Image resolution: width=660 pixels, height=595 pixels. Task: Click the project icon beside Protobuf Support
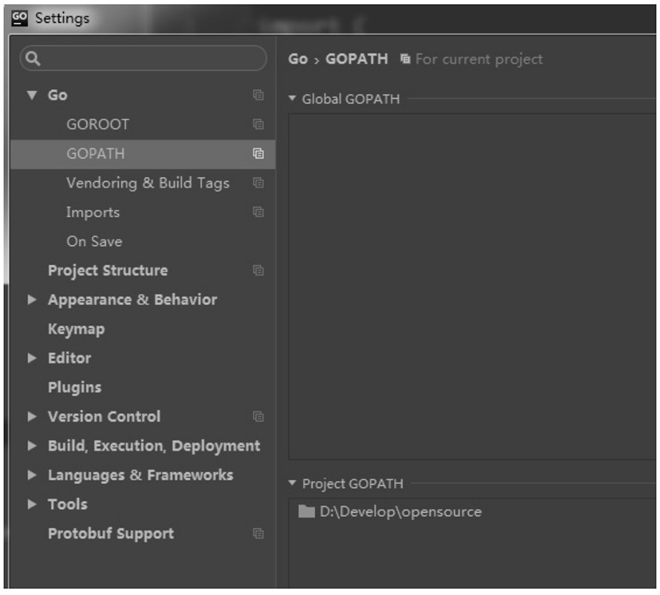click(258, 534)
